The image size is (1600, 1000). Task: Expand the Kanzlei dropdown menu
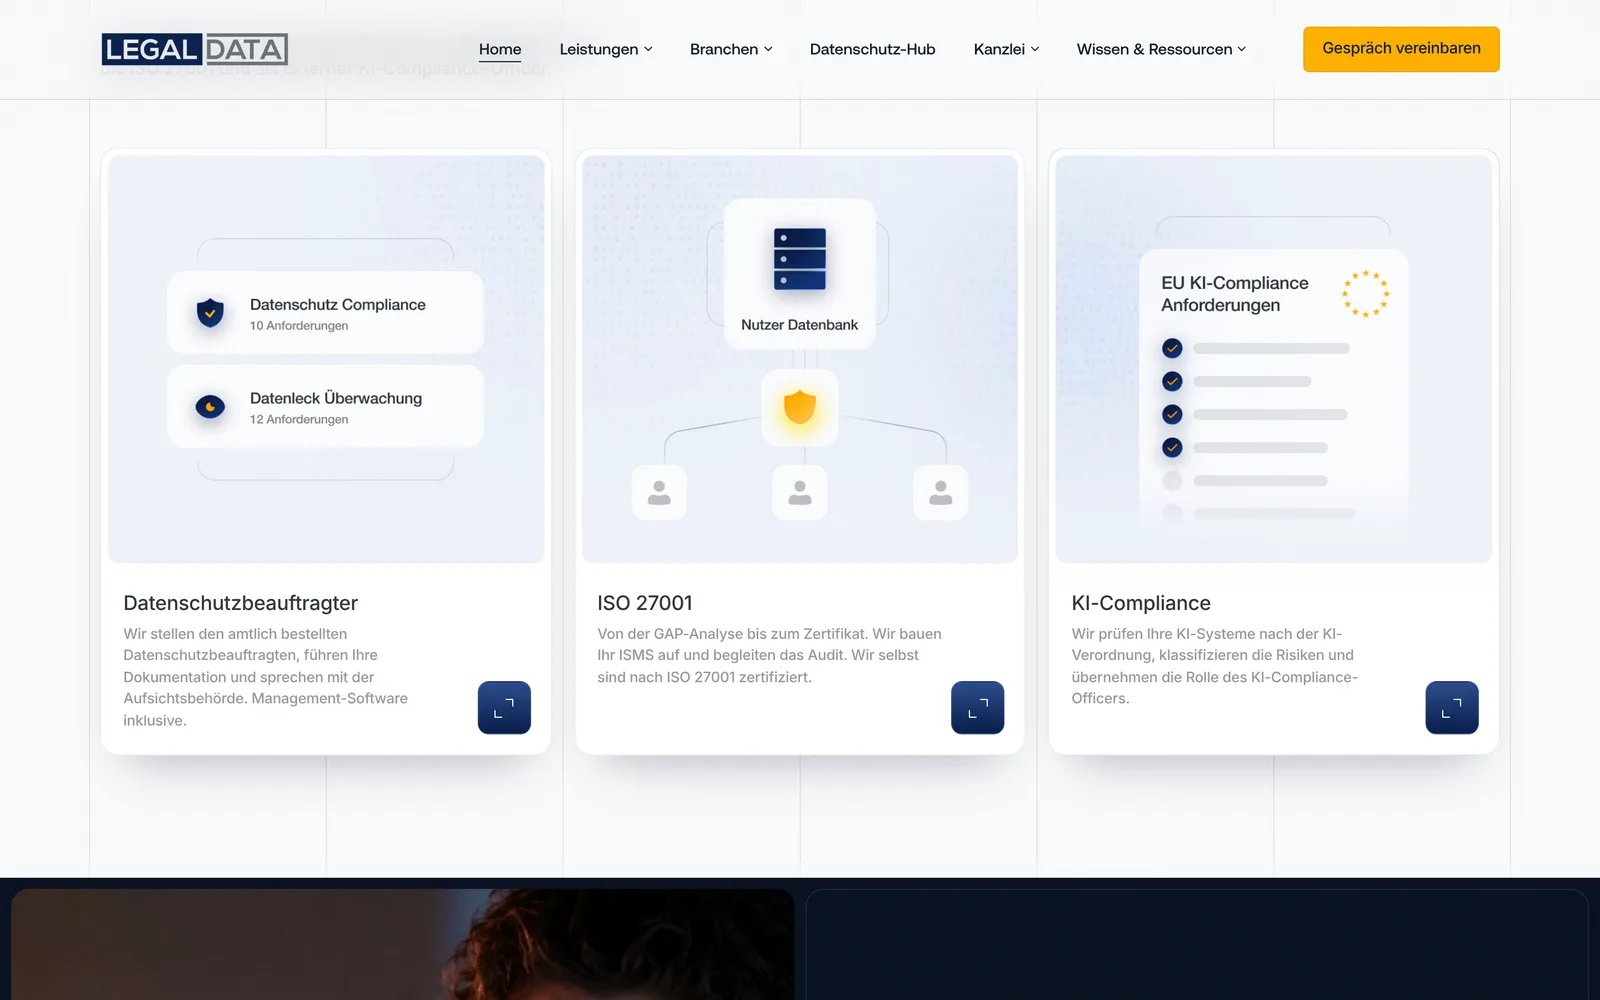click(x=1006, y=49)
